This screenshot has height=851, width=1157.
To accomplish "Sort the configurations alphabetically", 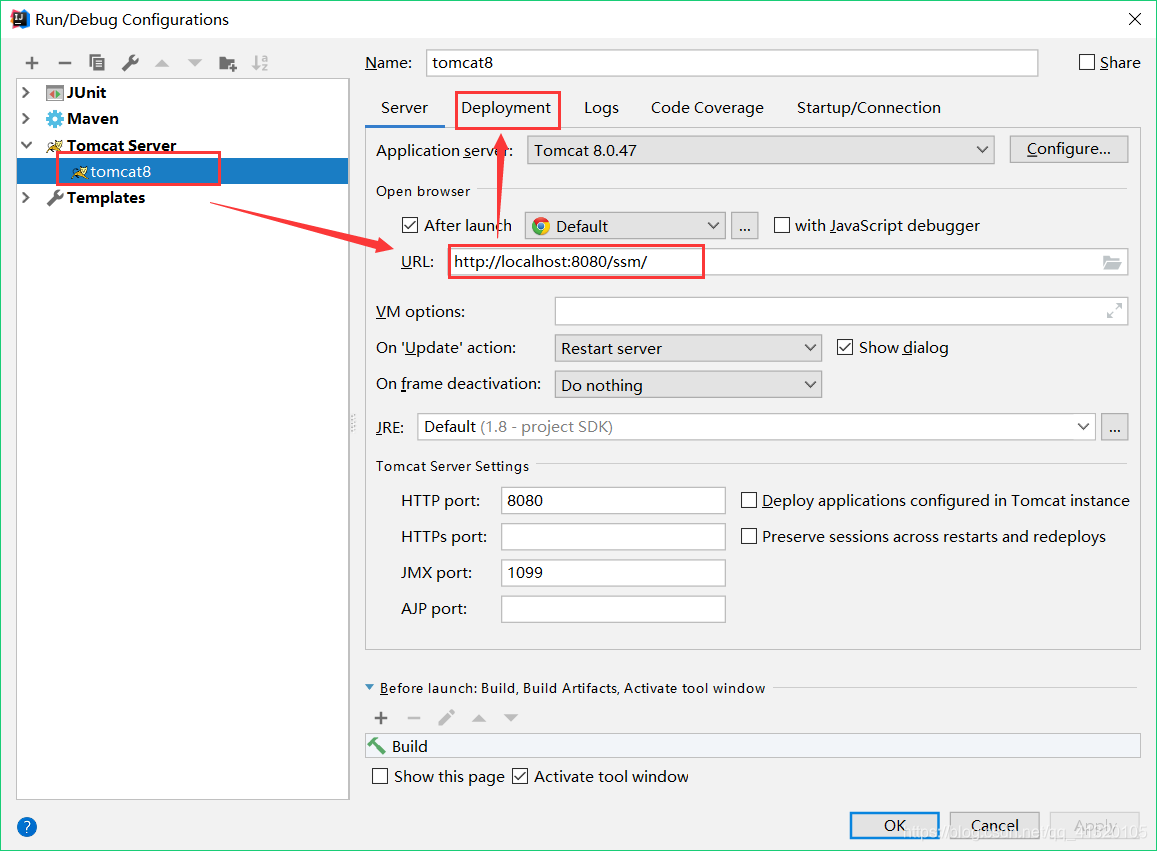I will tap(260, 63).
